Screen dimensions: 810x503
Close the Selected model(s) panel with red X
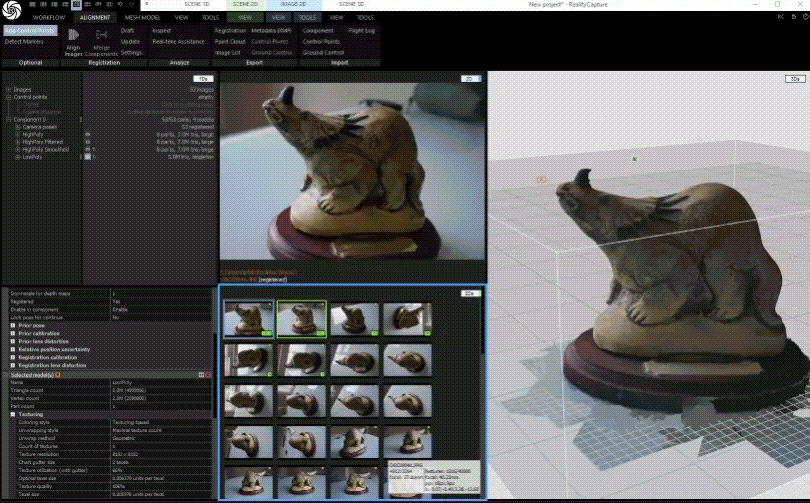click(x=207, y=374)
